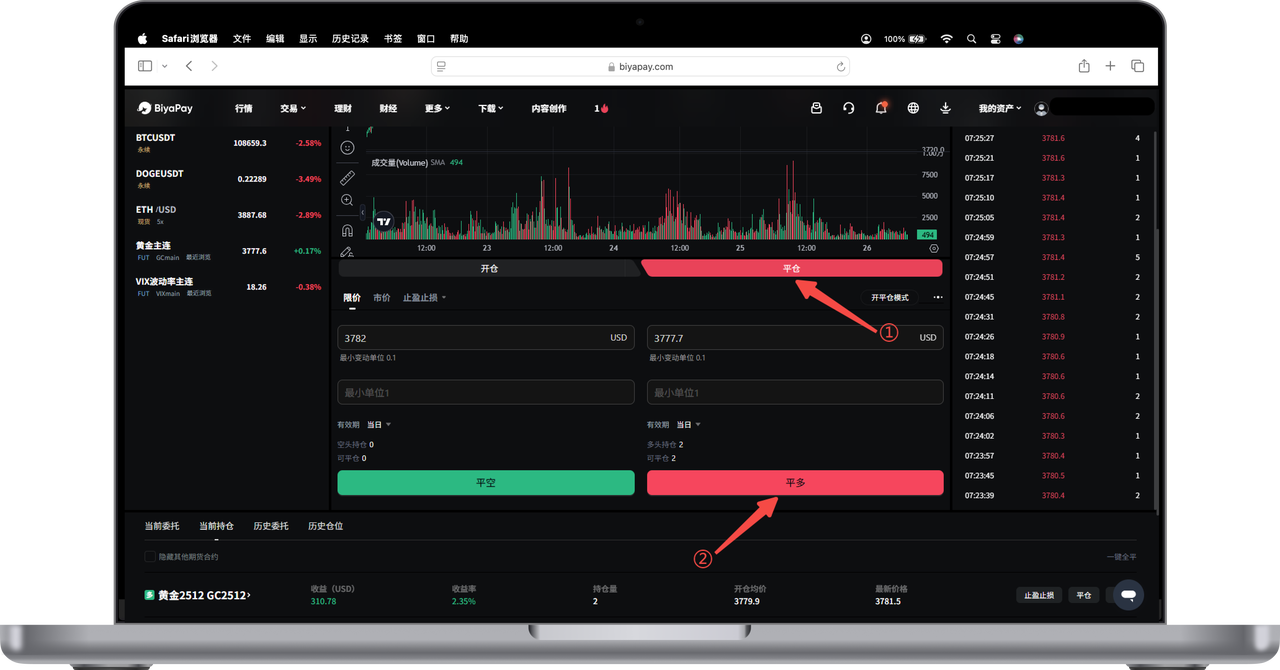Click the globe language icon
Screen dimensions: 1280x670
click(x=913, y=108)
